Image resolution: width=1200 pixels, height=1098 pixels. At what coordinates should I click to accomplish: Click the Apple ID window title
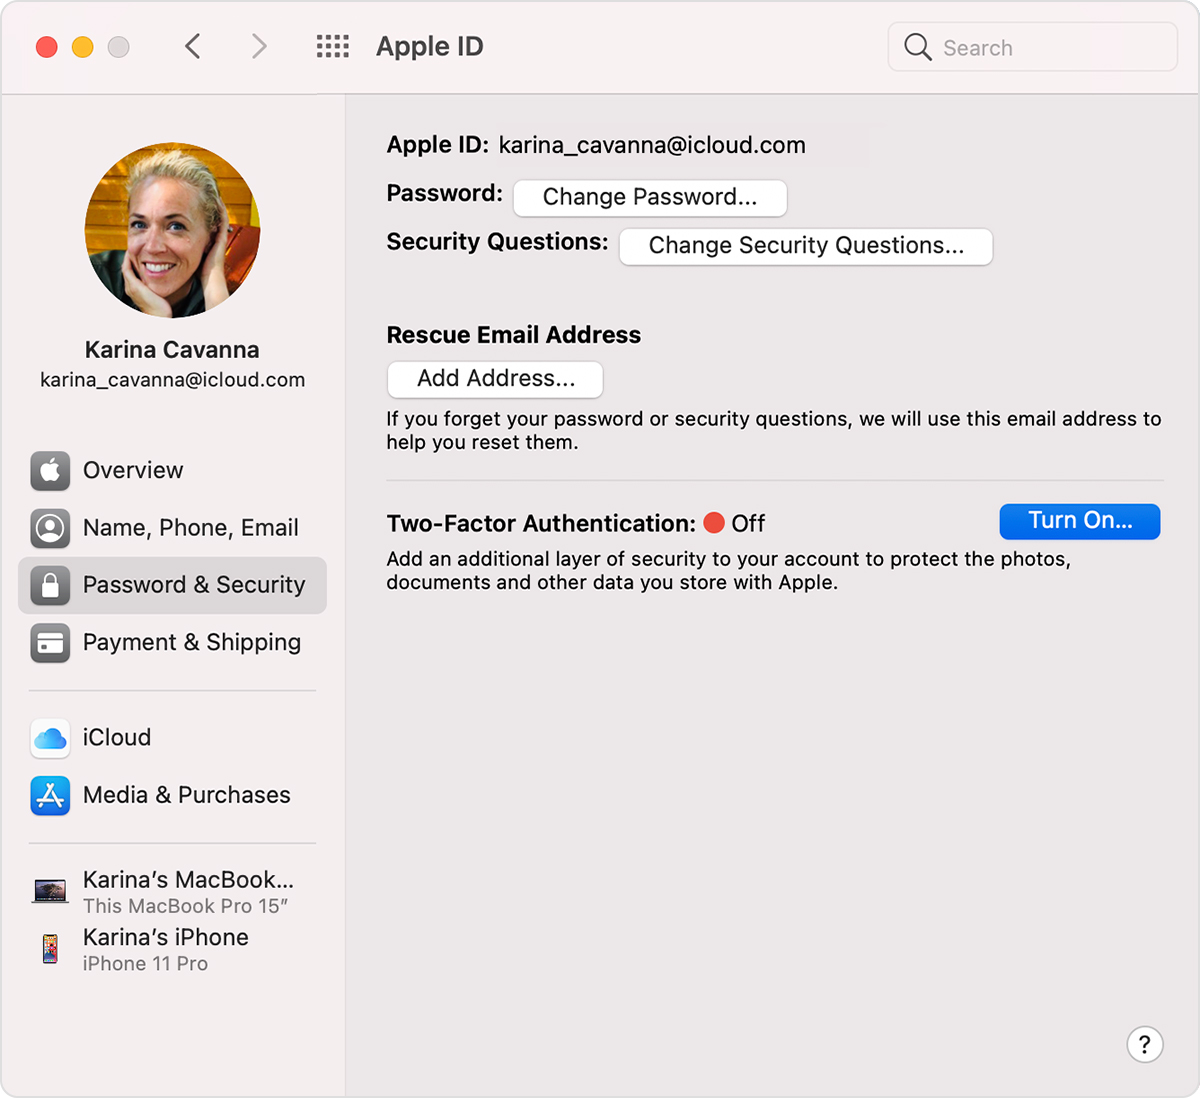(x=430, y=46)
